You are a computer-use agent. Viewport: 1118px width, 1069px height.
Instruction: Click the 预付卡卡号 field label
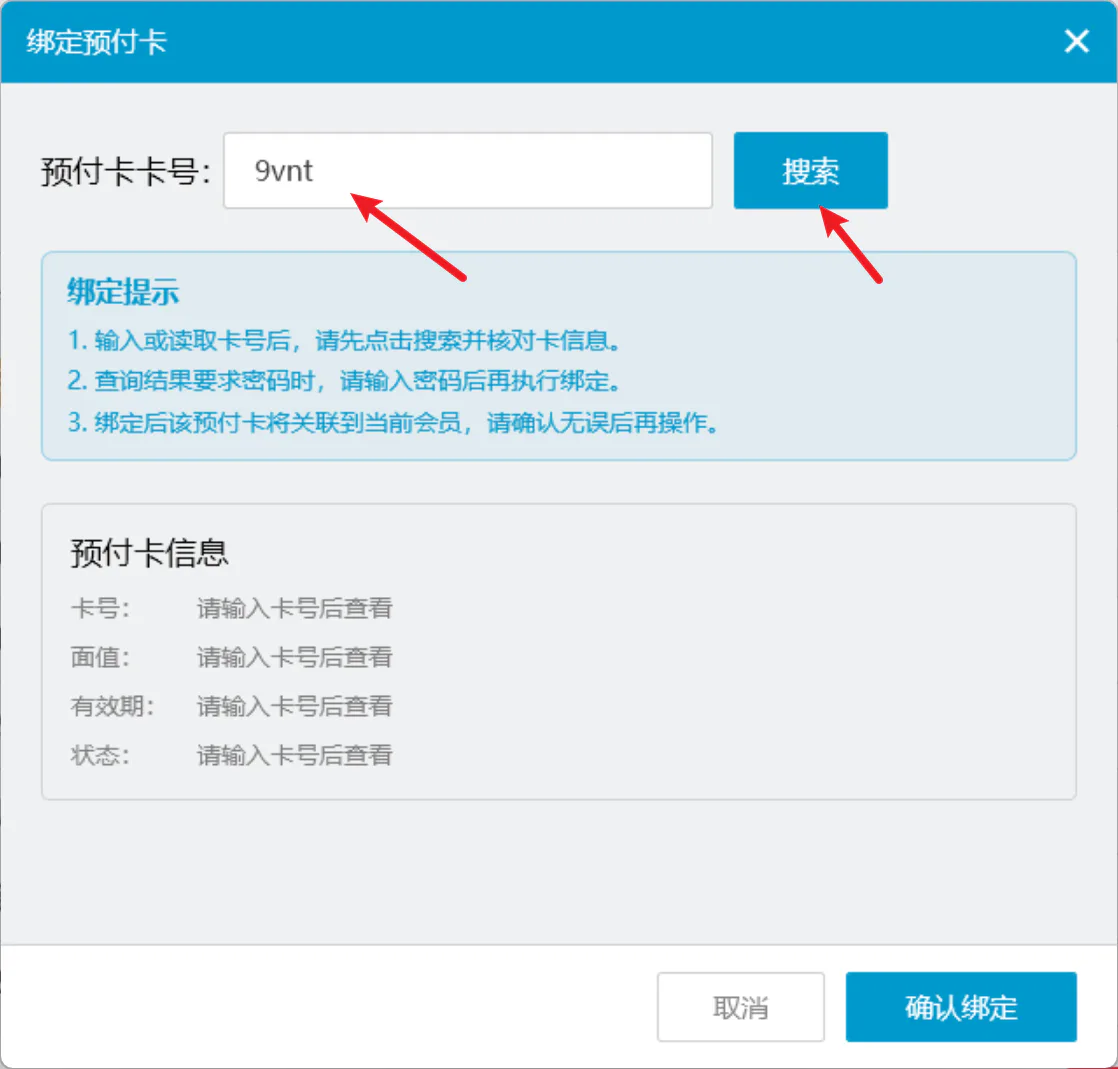(x=126, y=171)
